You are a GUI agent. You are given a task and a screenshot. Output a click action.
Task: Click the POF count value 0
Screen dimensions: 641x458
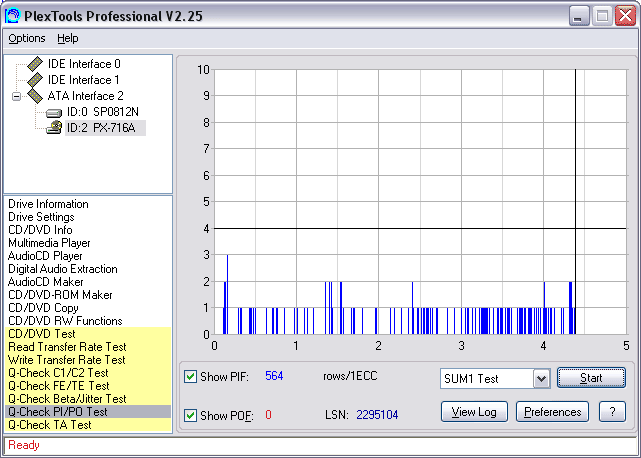268,415
